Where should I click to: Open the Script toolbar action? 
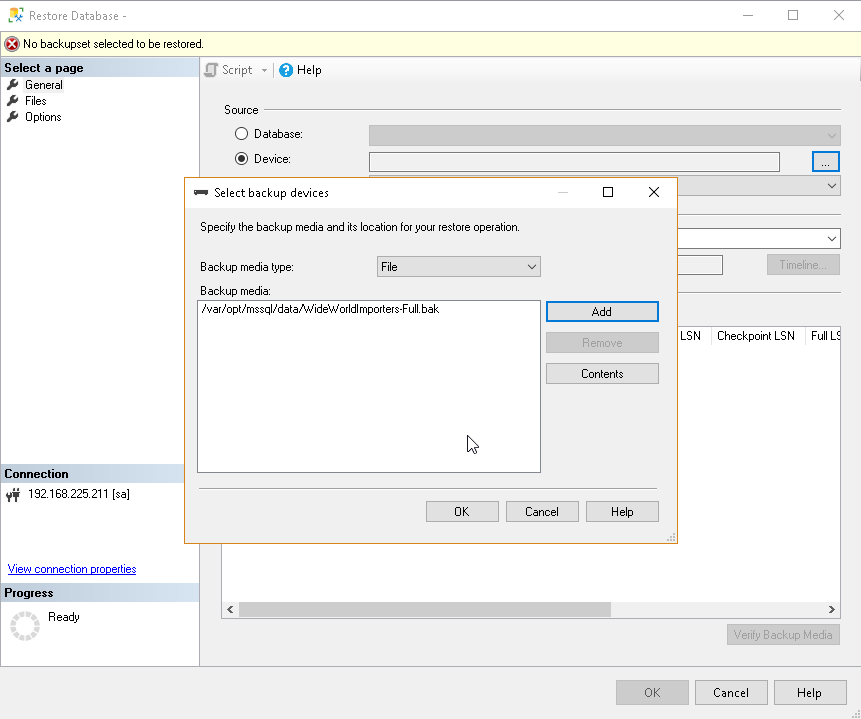(228, 70)
